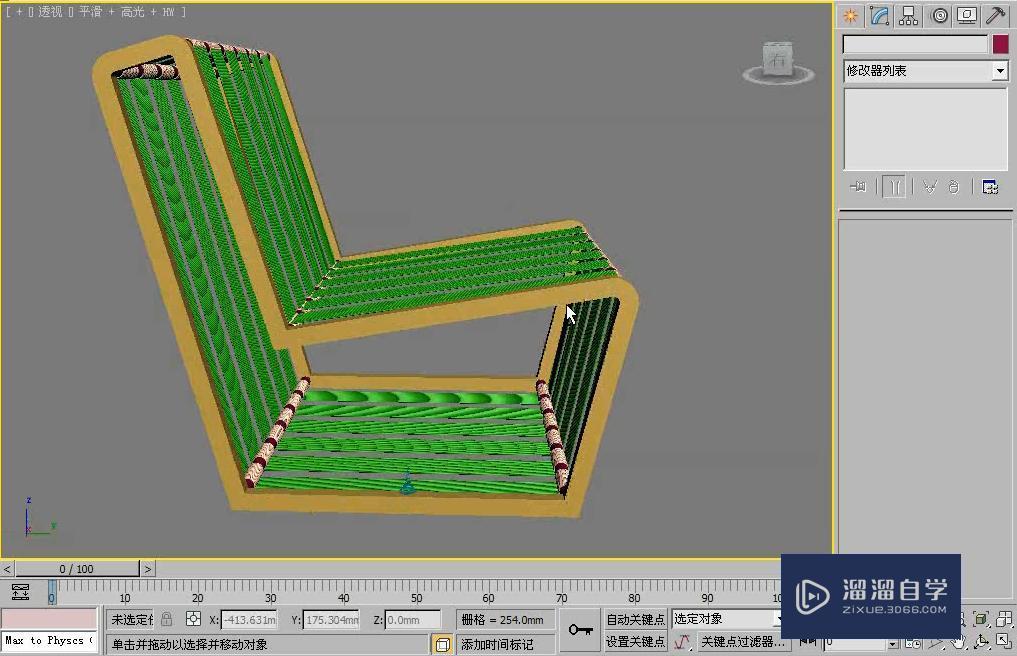Toggle Show End Result button
1017x656 pixels.
coord(894,187)
